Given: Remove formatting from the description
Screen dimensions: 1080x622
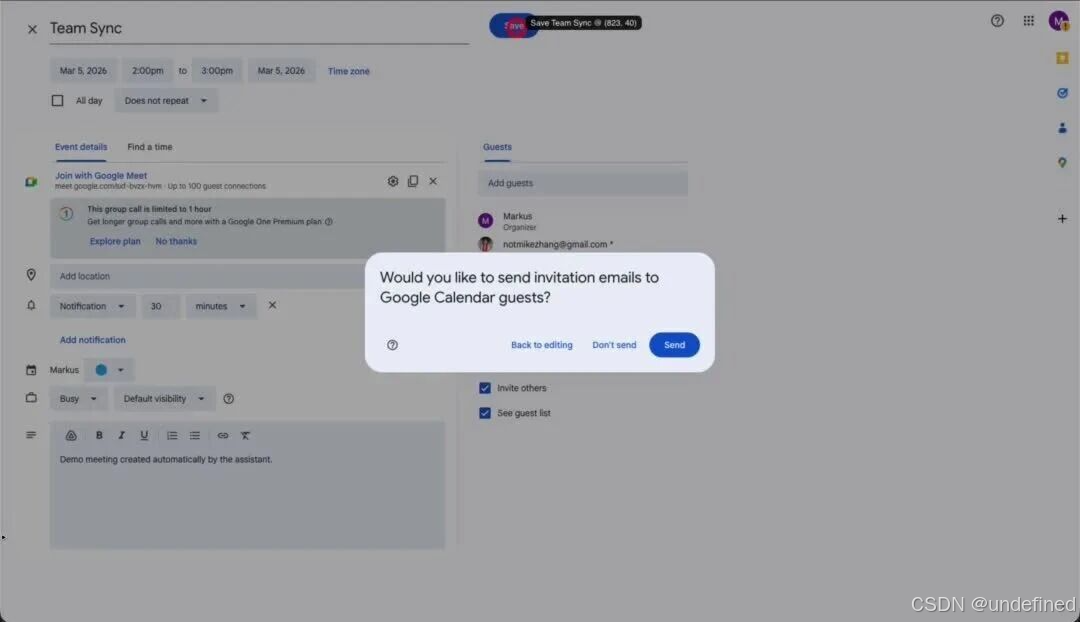Looking at the screenshot, I should pyautogui.click(x=245, y=435).
